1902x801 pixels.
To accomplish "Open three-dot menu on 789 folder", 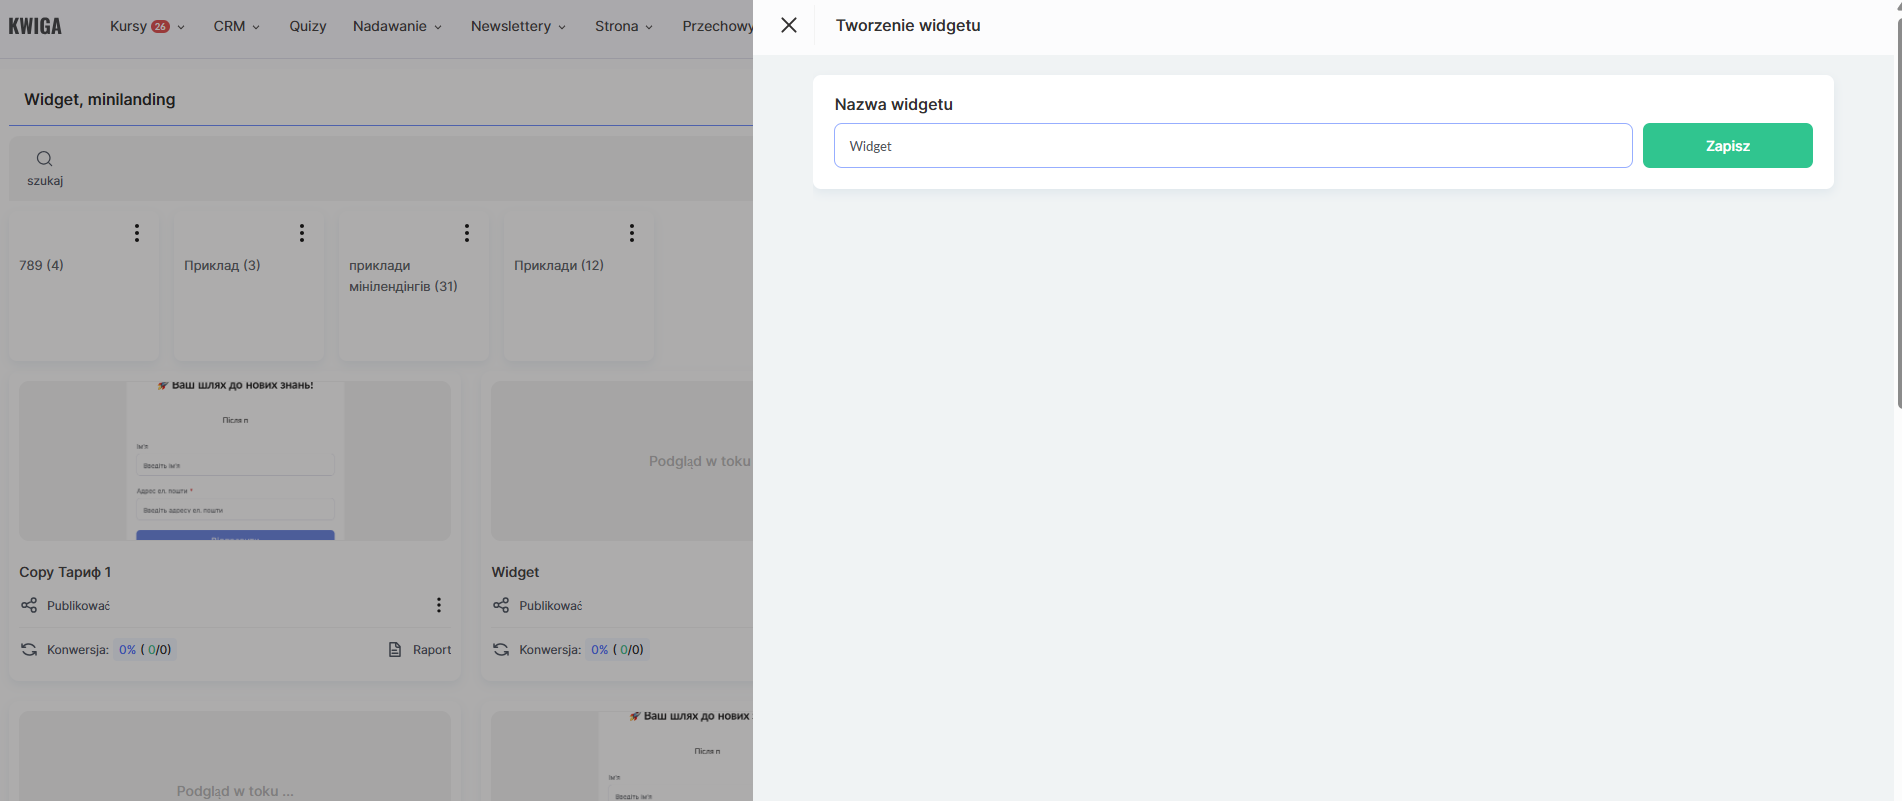I will pos(137,233).
